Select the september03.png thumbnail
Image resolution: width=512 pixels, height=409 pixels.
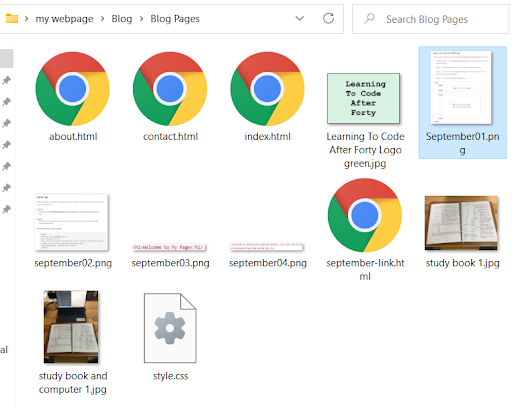tap(169, 247)
